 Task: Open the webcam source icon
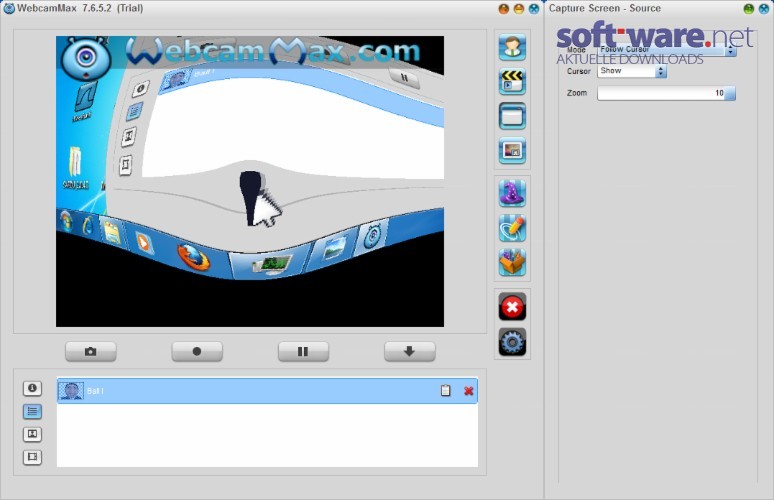pyautogui.click(x=512, y=47)
